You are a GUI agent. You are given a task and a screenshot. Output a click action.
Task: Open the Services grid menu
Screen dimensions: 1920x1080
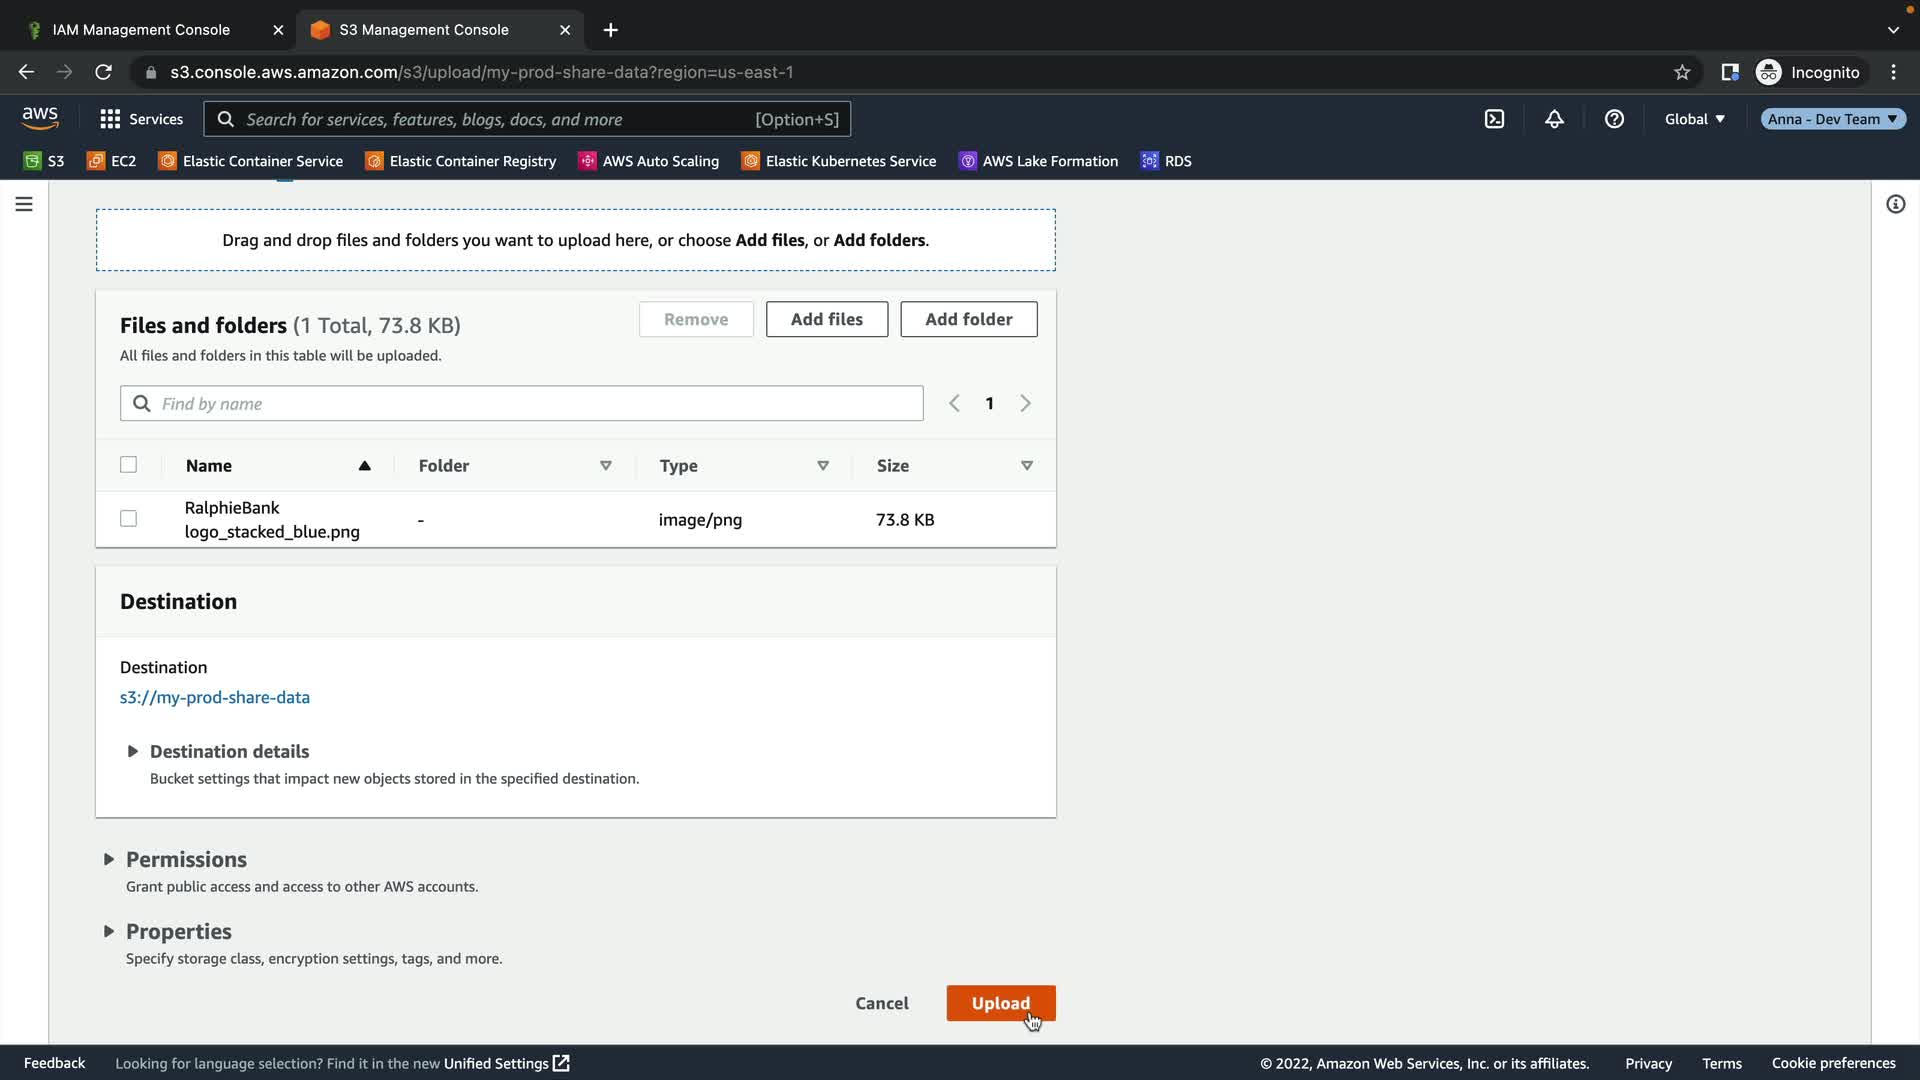[141, 119]
